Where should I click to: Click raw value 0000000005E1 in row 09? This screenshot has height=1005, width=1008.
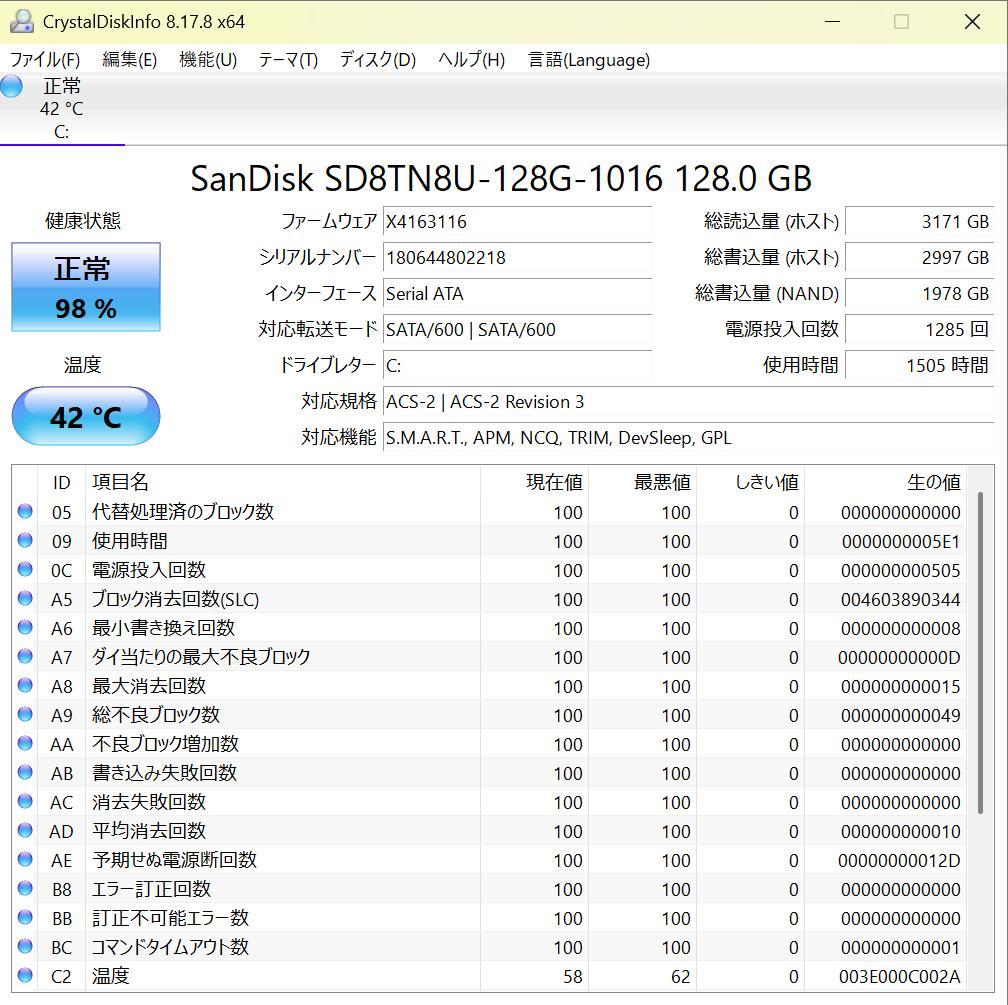pyautogui.click(x=901, y=541)
